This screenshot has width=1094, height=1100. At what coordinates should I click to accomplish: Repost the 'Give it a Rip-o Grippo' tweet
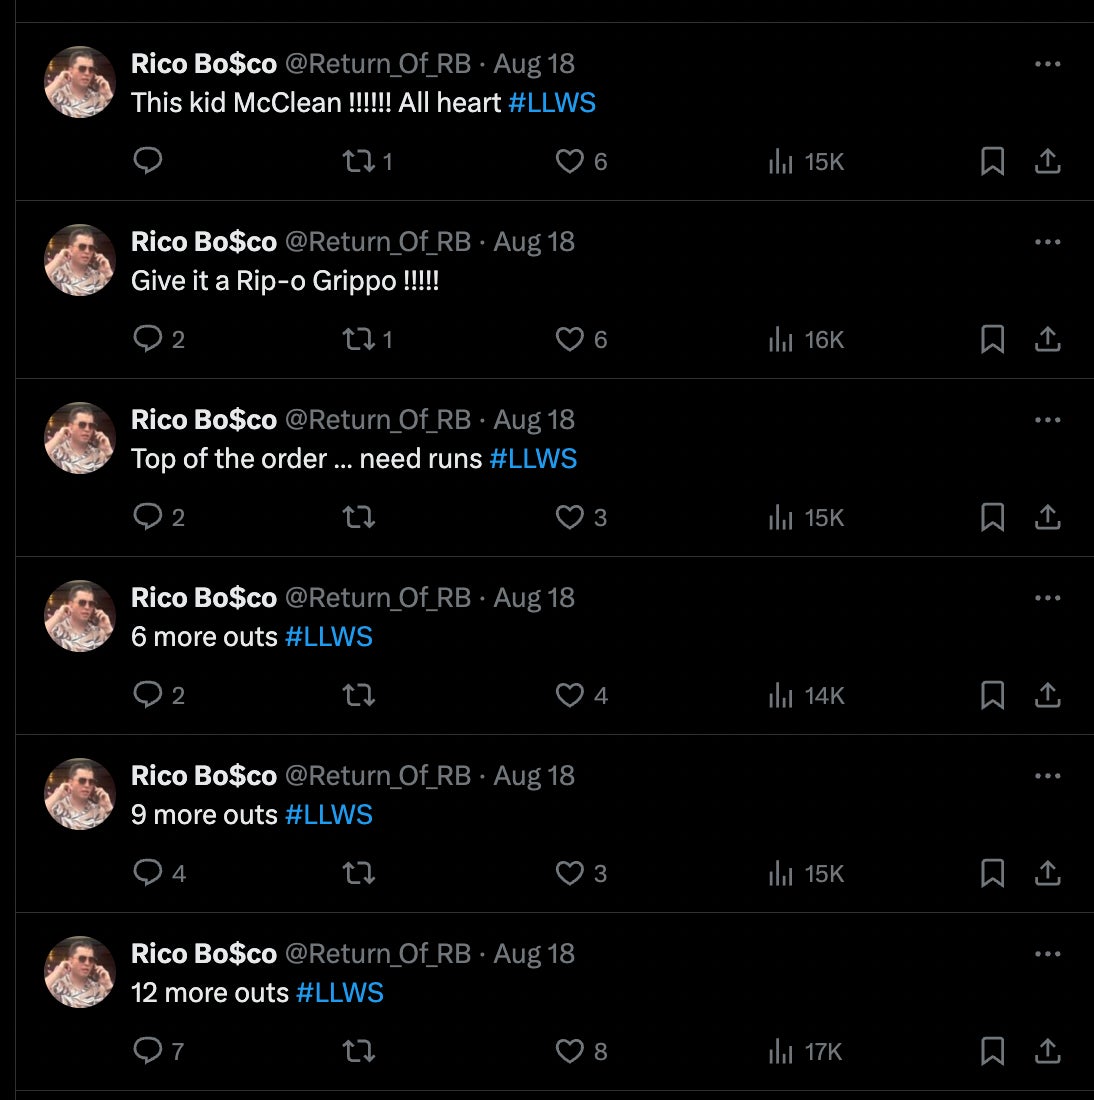pos(358,340)
